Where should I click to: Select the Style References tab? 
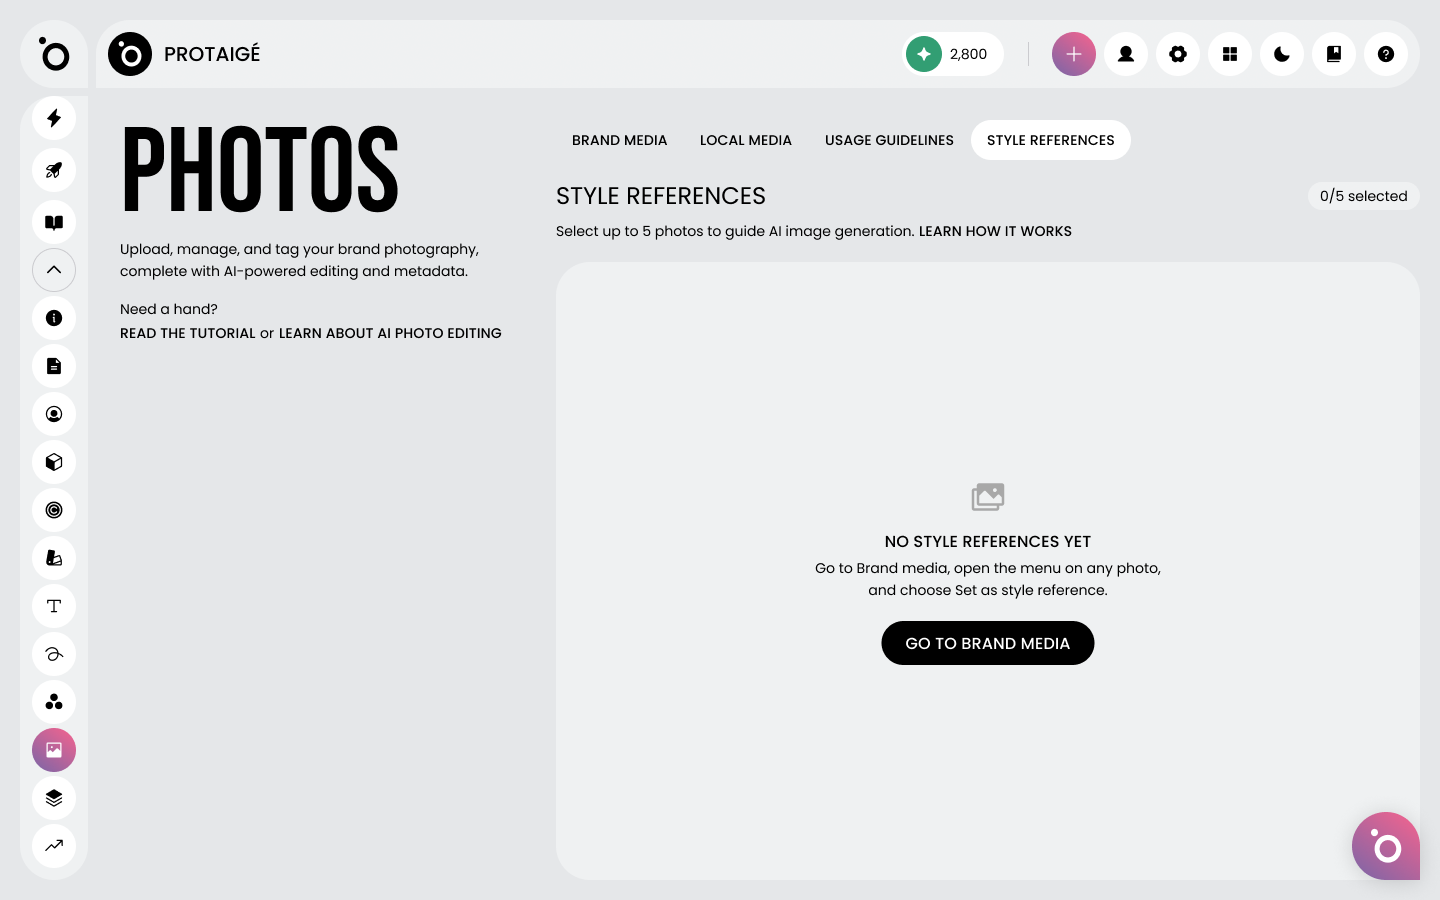coord(1051,140)
